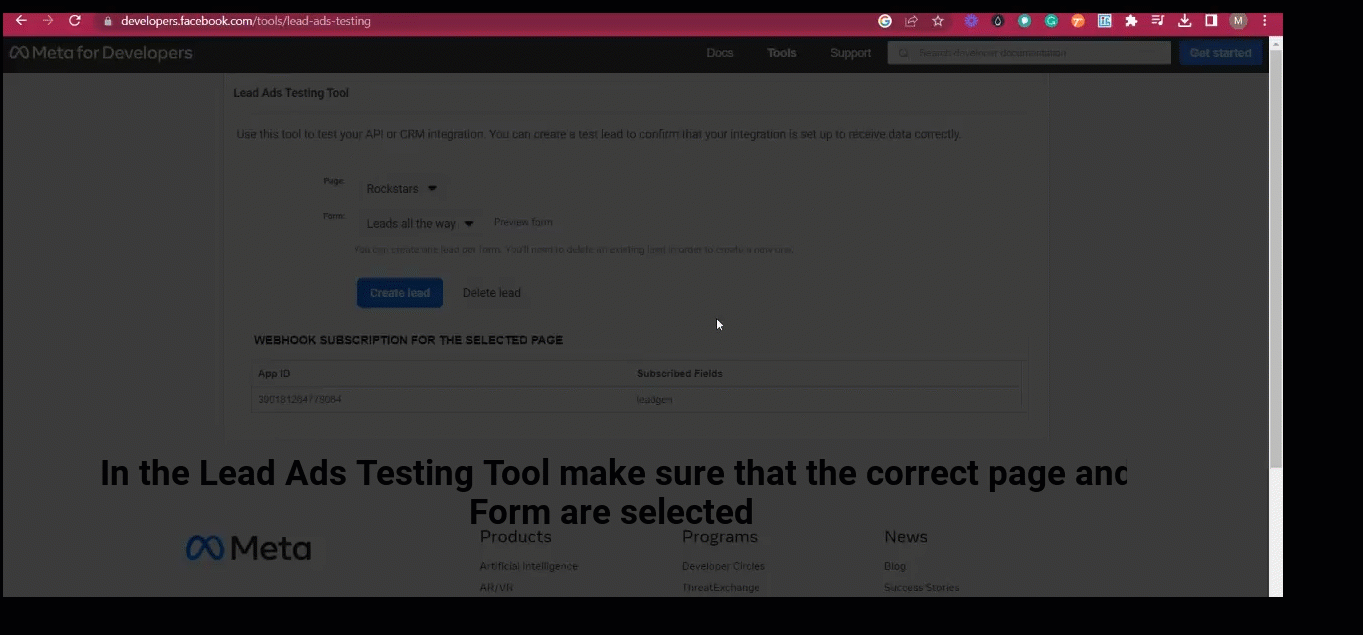
Task: Open the Form dropdown showing Leads all the way
Action: pyautogui.click(x=420, y=224)
